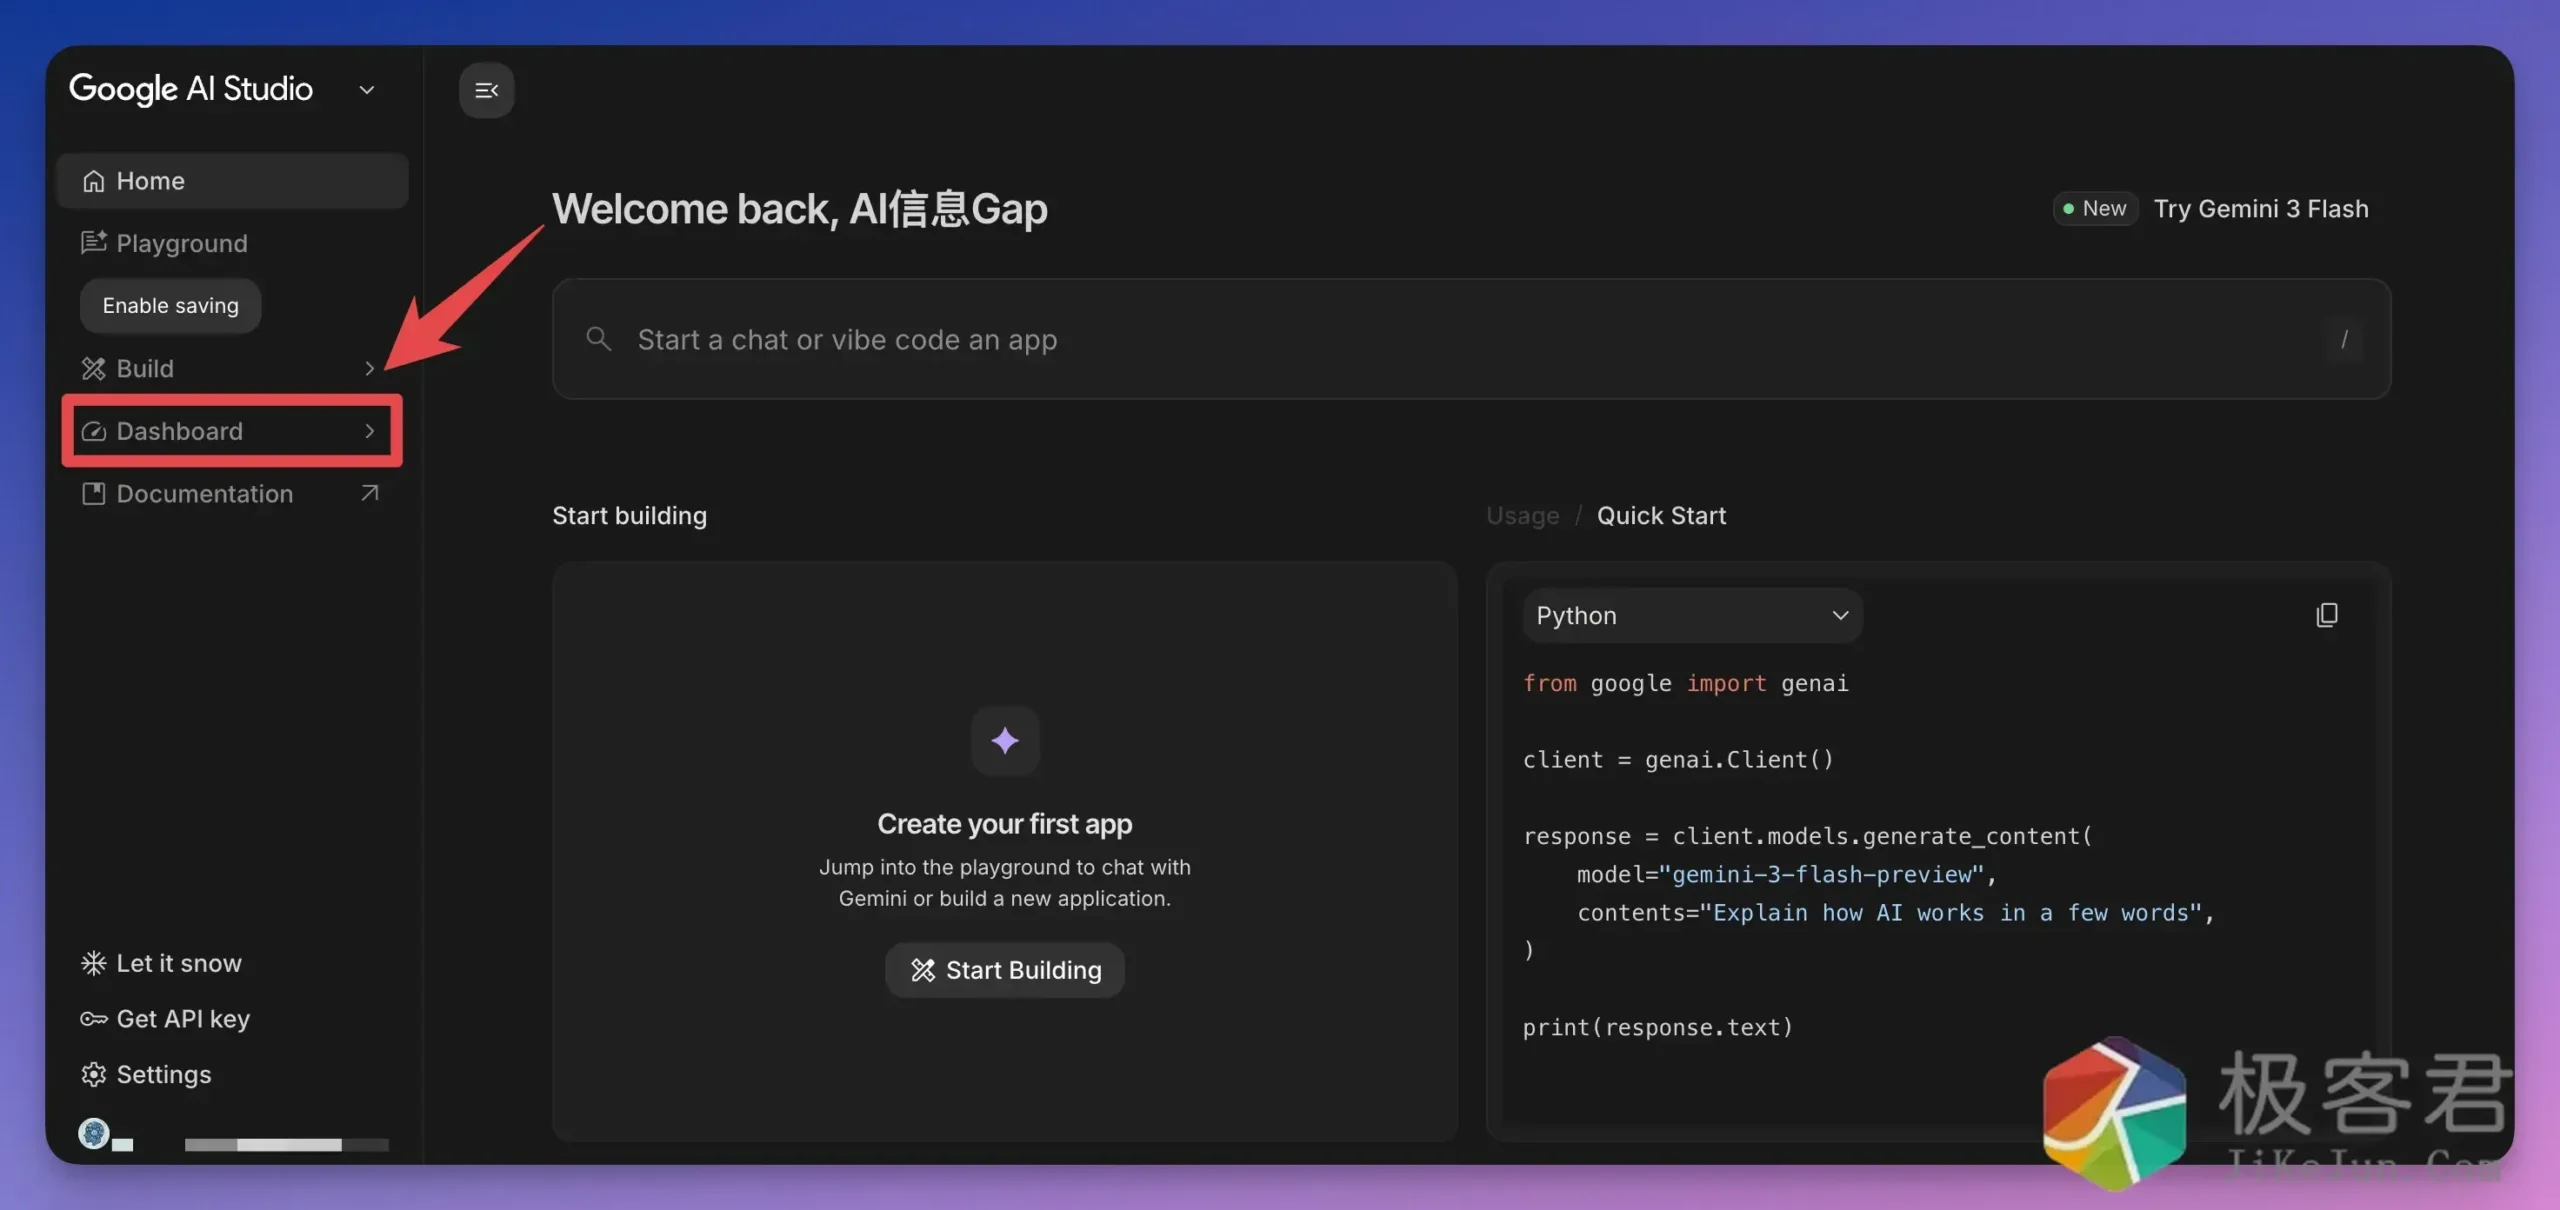The image size is (2560, 1210).
Task: Select the Quick Start tab
Action: (1660, 515)
